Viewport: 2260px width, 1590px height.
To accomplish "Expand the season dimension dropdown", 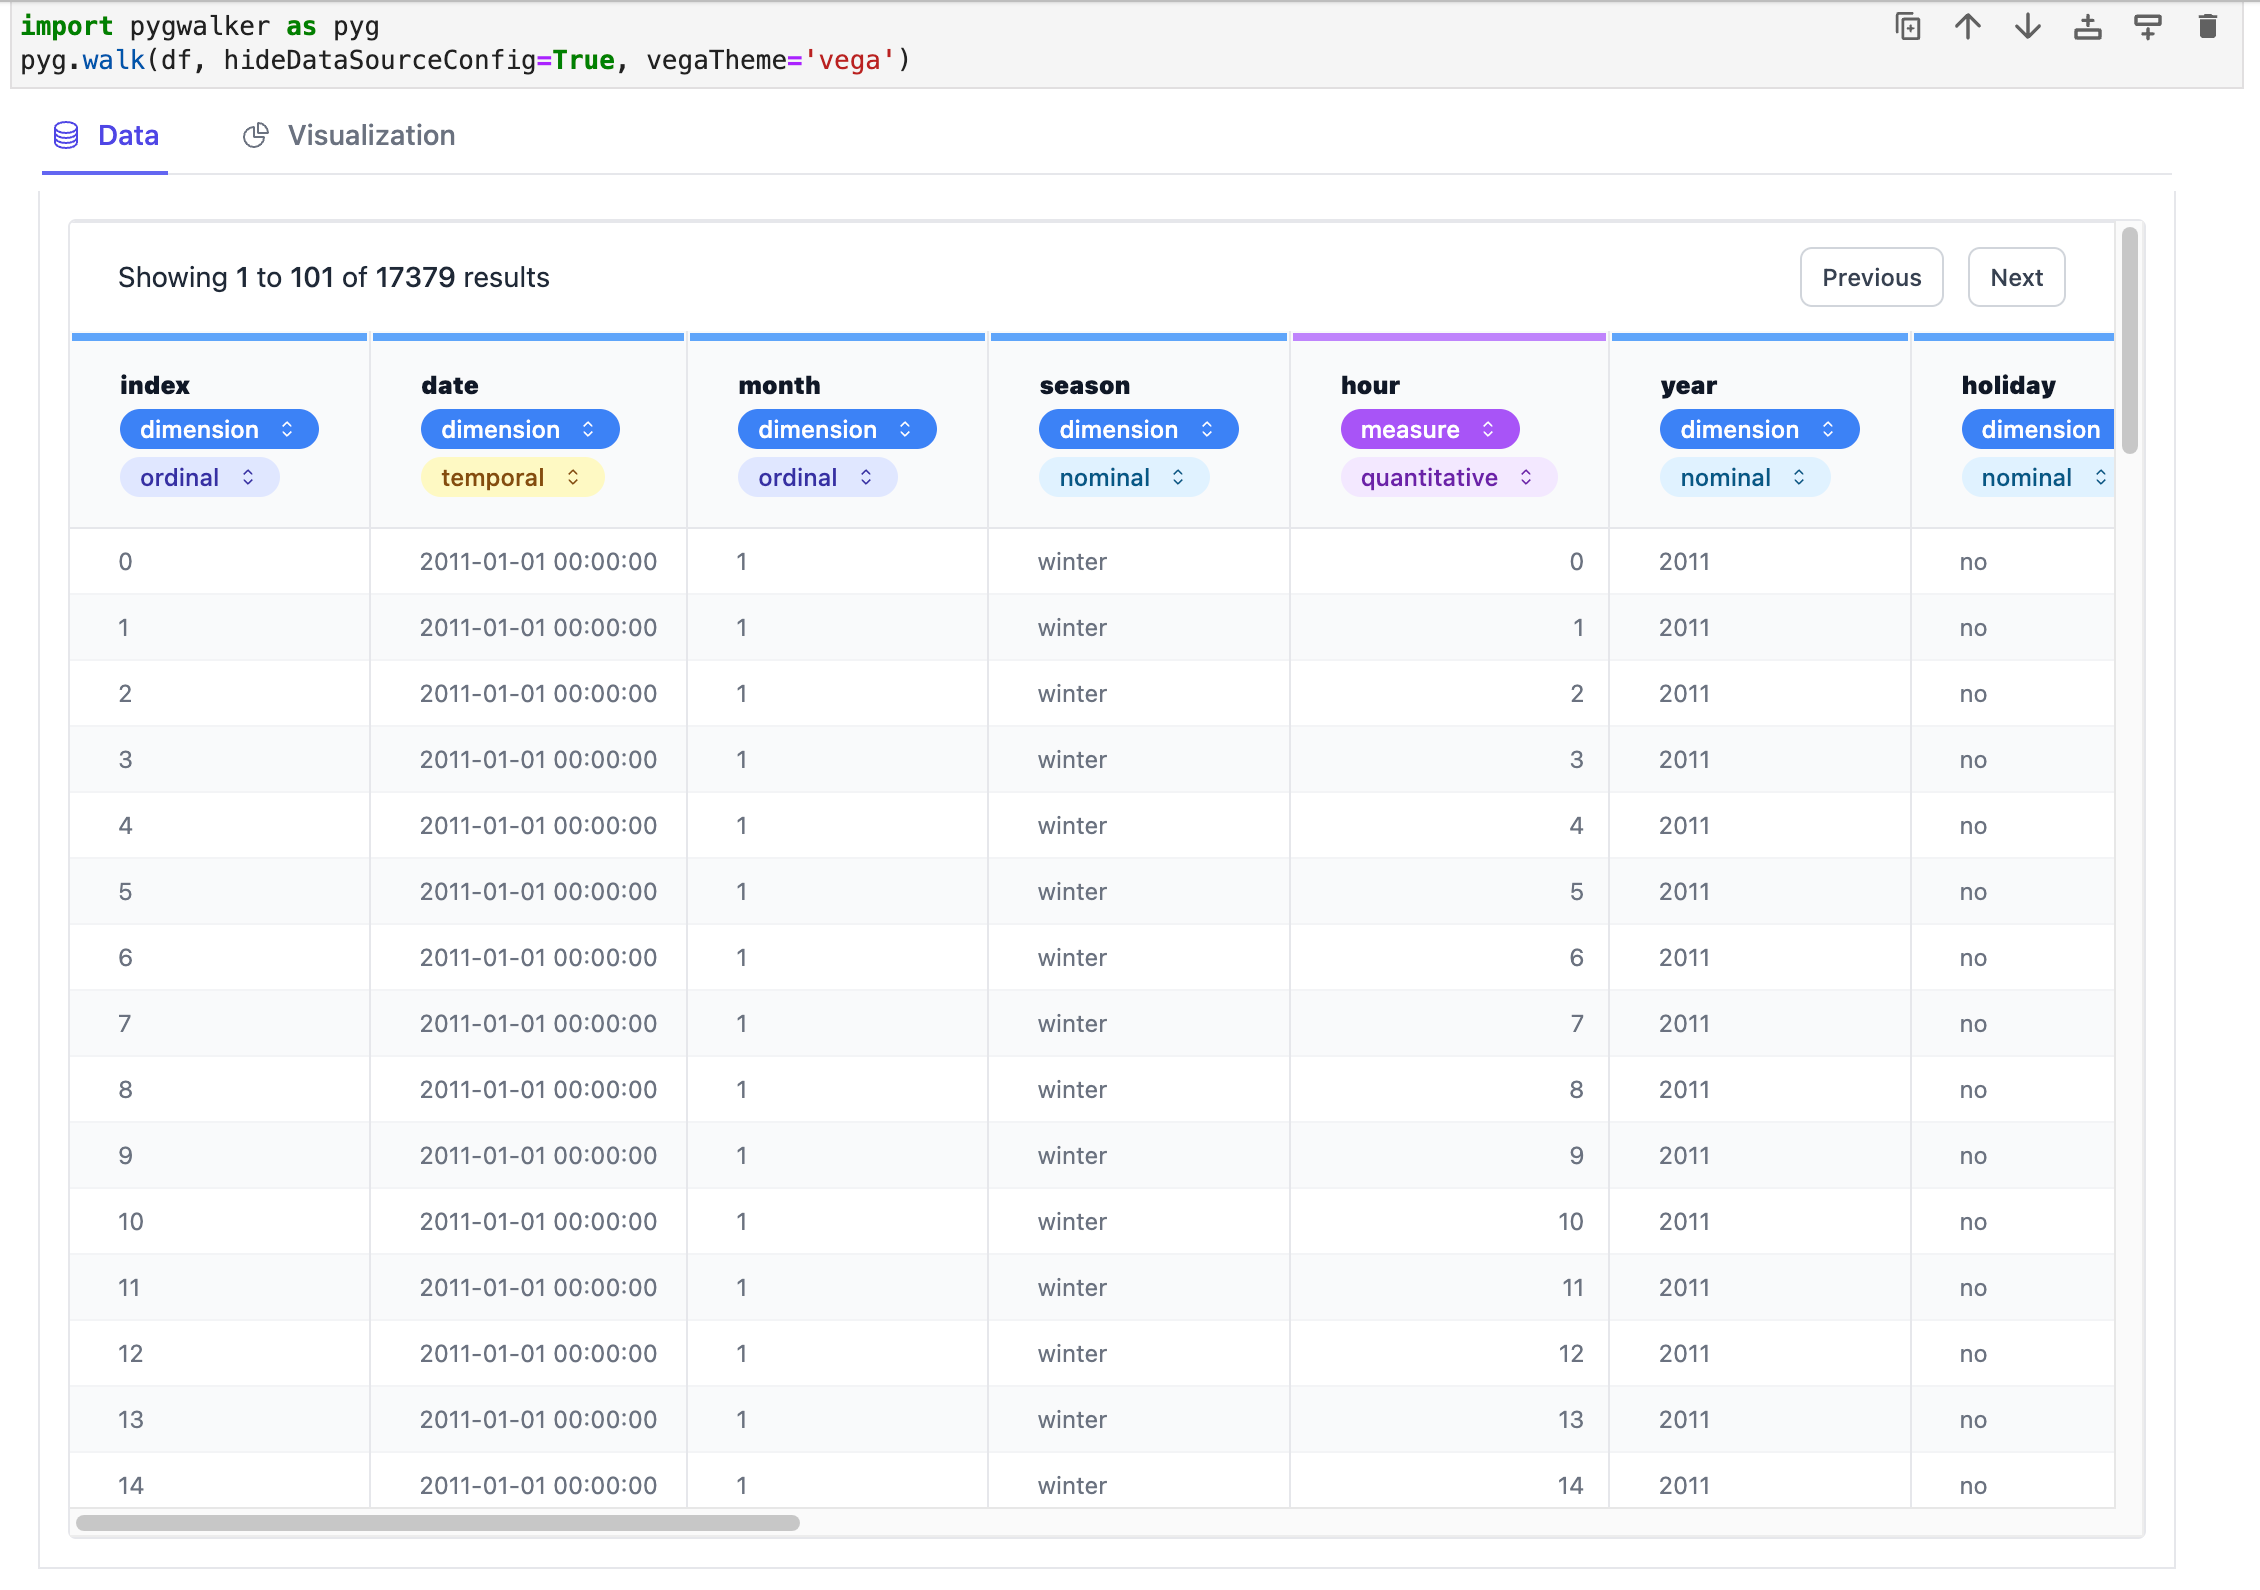I will (x=1213, y=428).
